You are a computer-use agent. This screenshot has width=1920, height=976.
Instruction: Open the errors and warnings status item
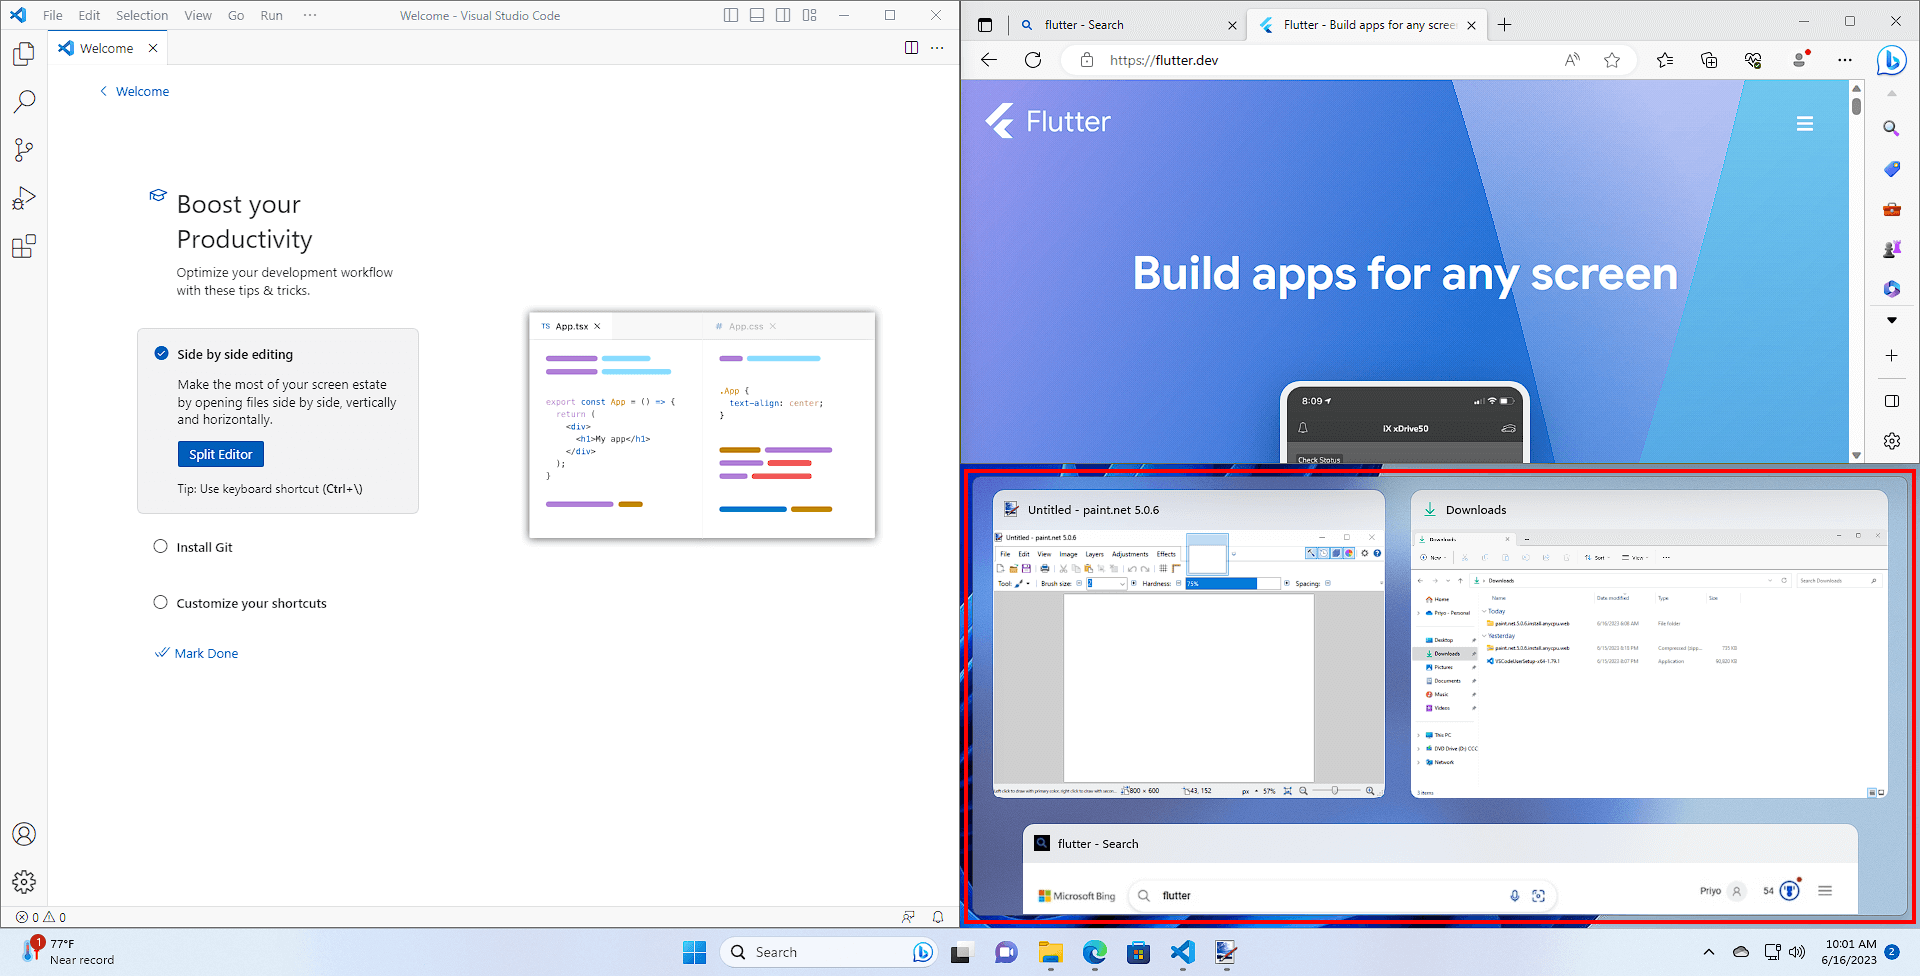point(41,917)
